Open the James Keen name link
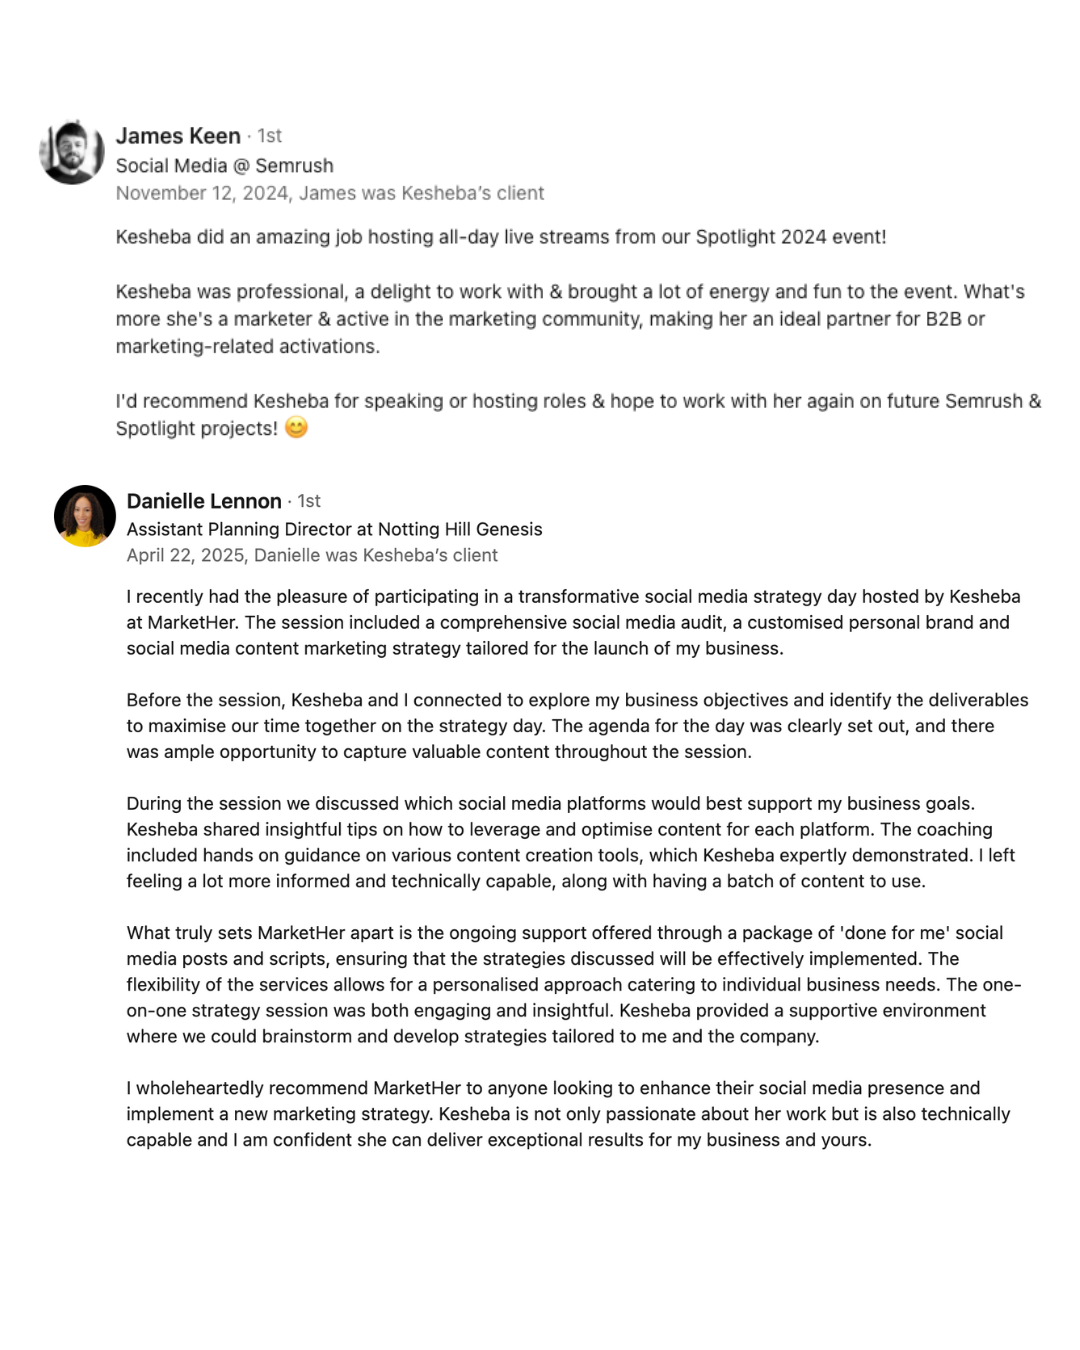Screen dimensions: 1080x1350 178,136
